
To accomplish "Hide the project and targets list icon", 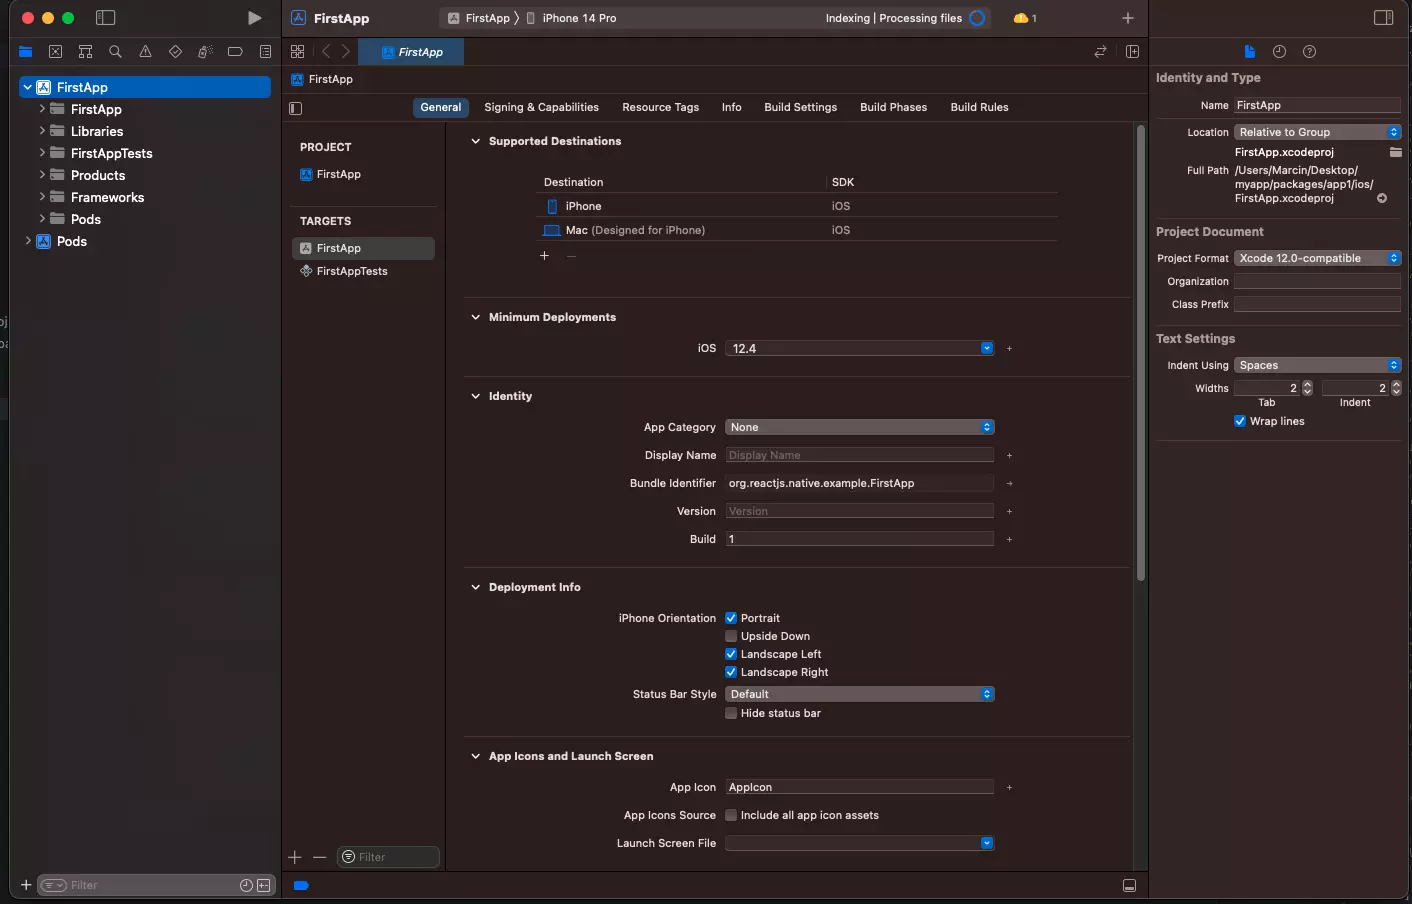I will [296, 108].
